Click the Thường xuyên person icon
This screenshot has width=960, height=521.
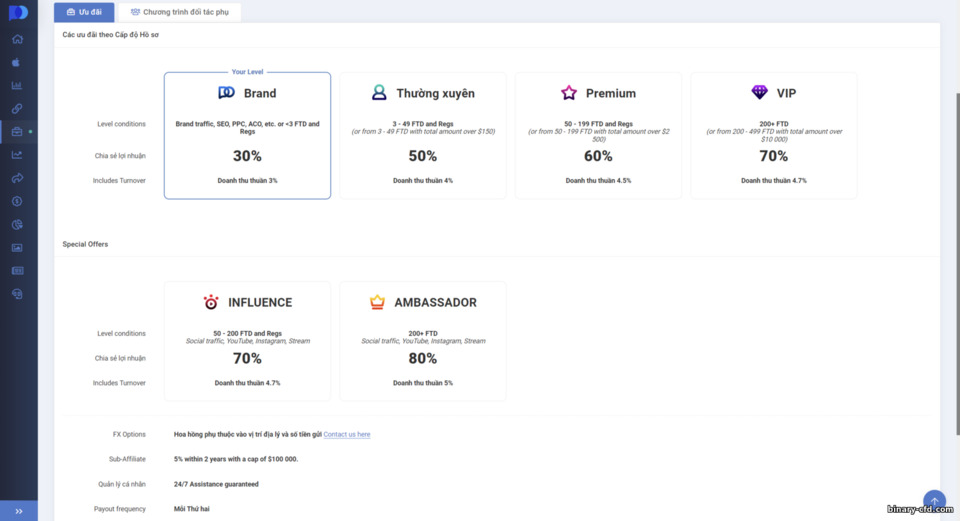click(379, 92)
